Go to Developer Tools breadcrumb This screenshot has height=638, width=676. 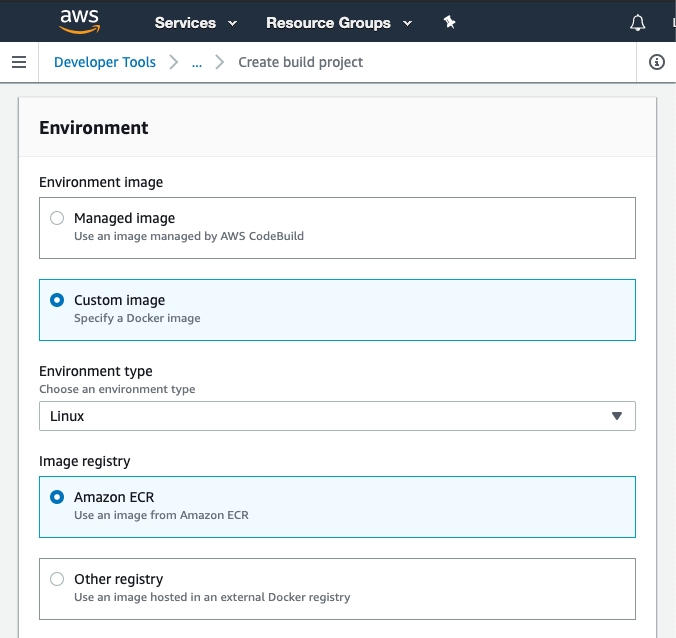point(105,62)
